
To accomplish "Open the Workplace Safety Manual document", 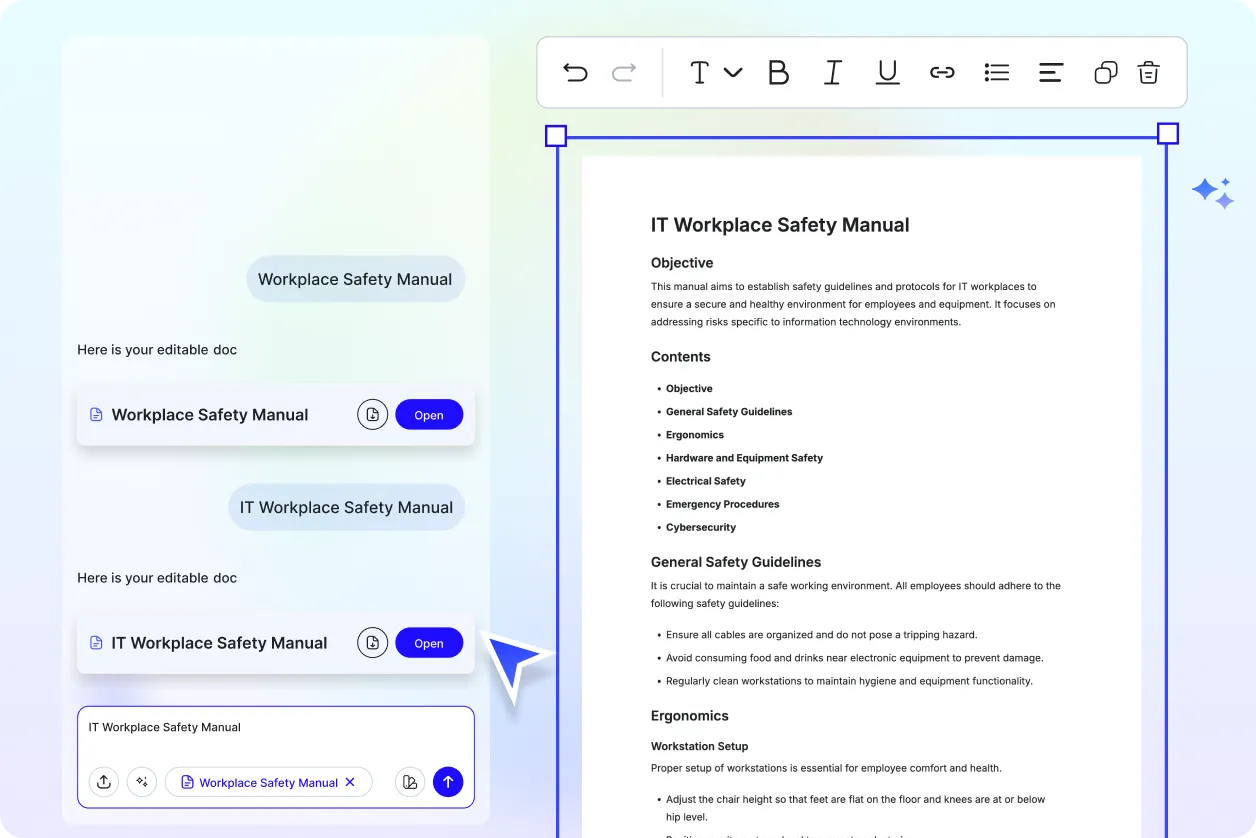I will click(429, 415).
